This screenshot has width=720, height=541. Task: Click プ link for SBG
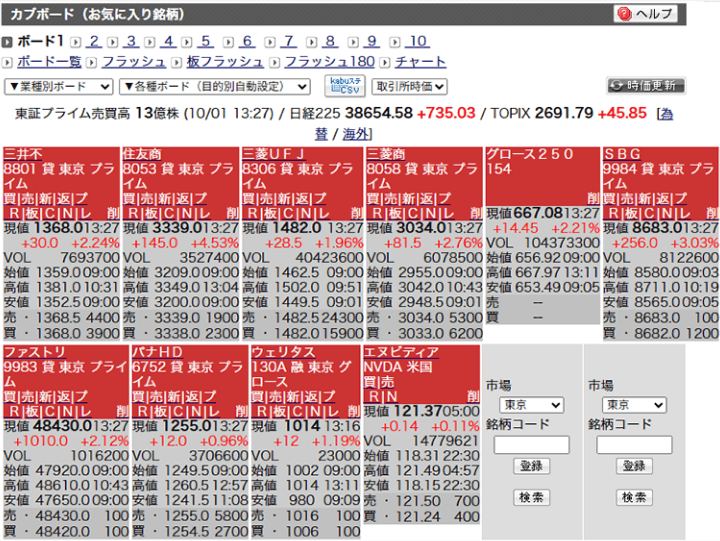pos(681,198)
